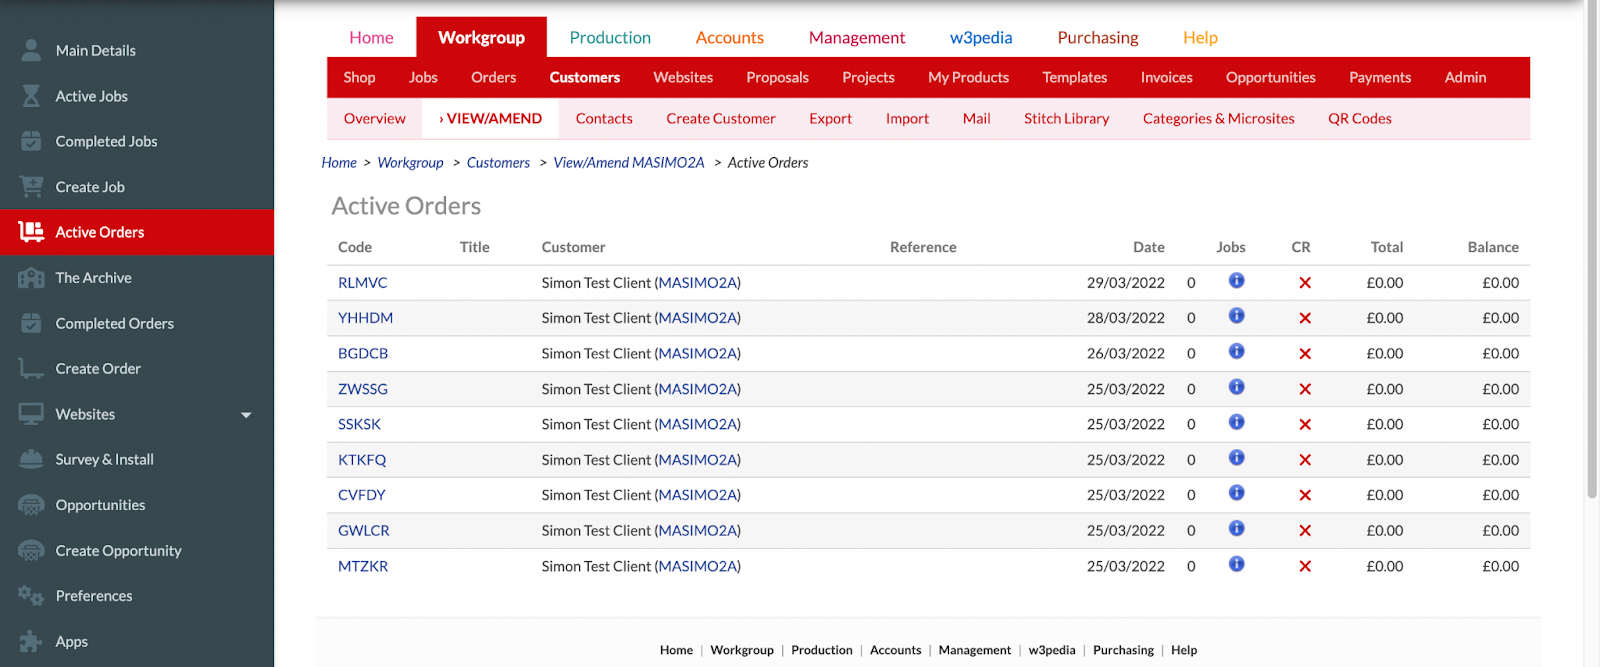Click the date 29/03/2022 cell
Screen dimensions: 1600x667
coord(1126,283)
